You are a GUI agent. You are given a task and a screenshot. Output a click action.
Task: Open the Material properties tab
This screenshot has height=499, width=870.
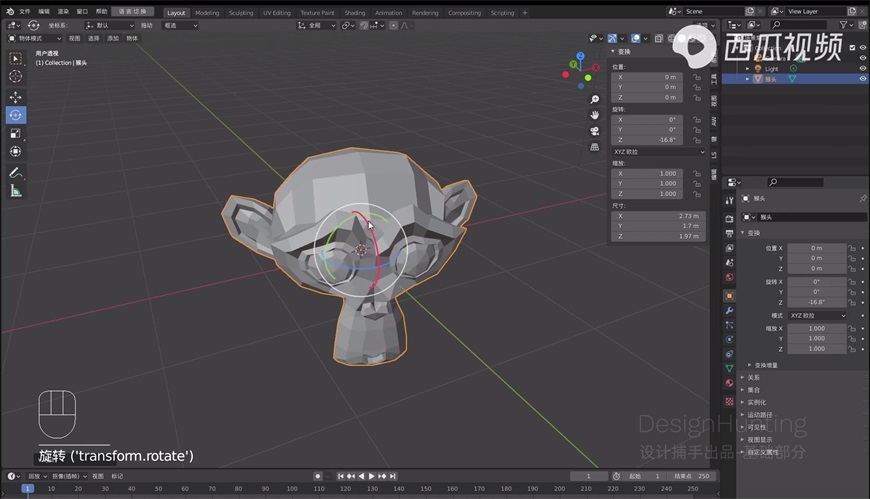(729, 383)
